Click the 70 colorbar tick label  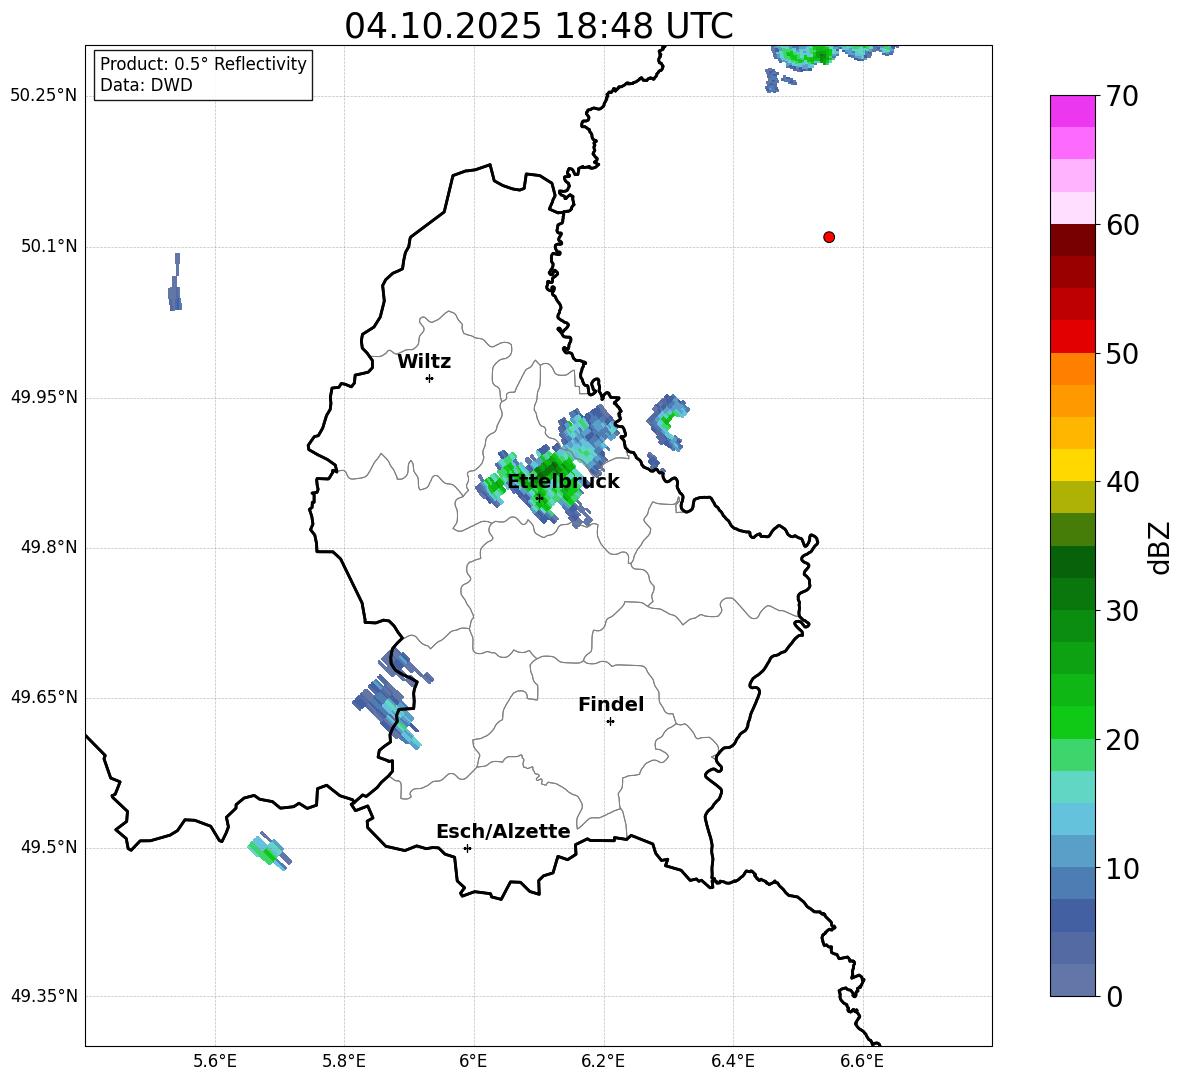pyautogui.click(x=1122, y=96)
